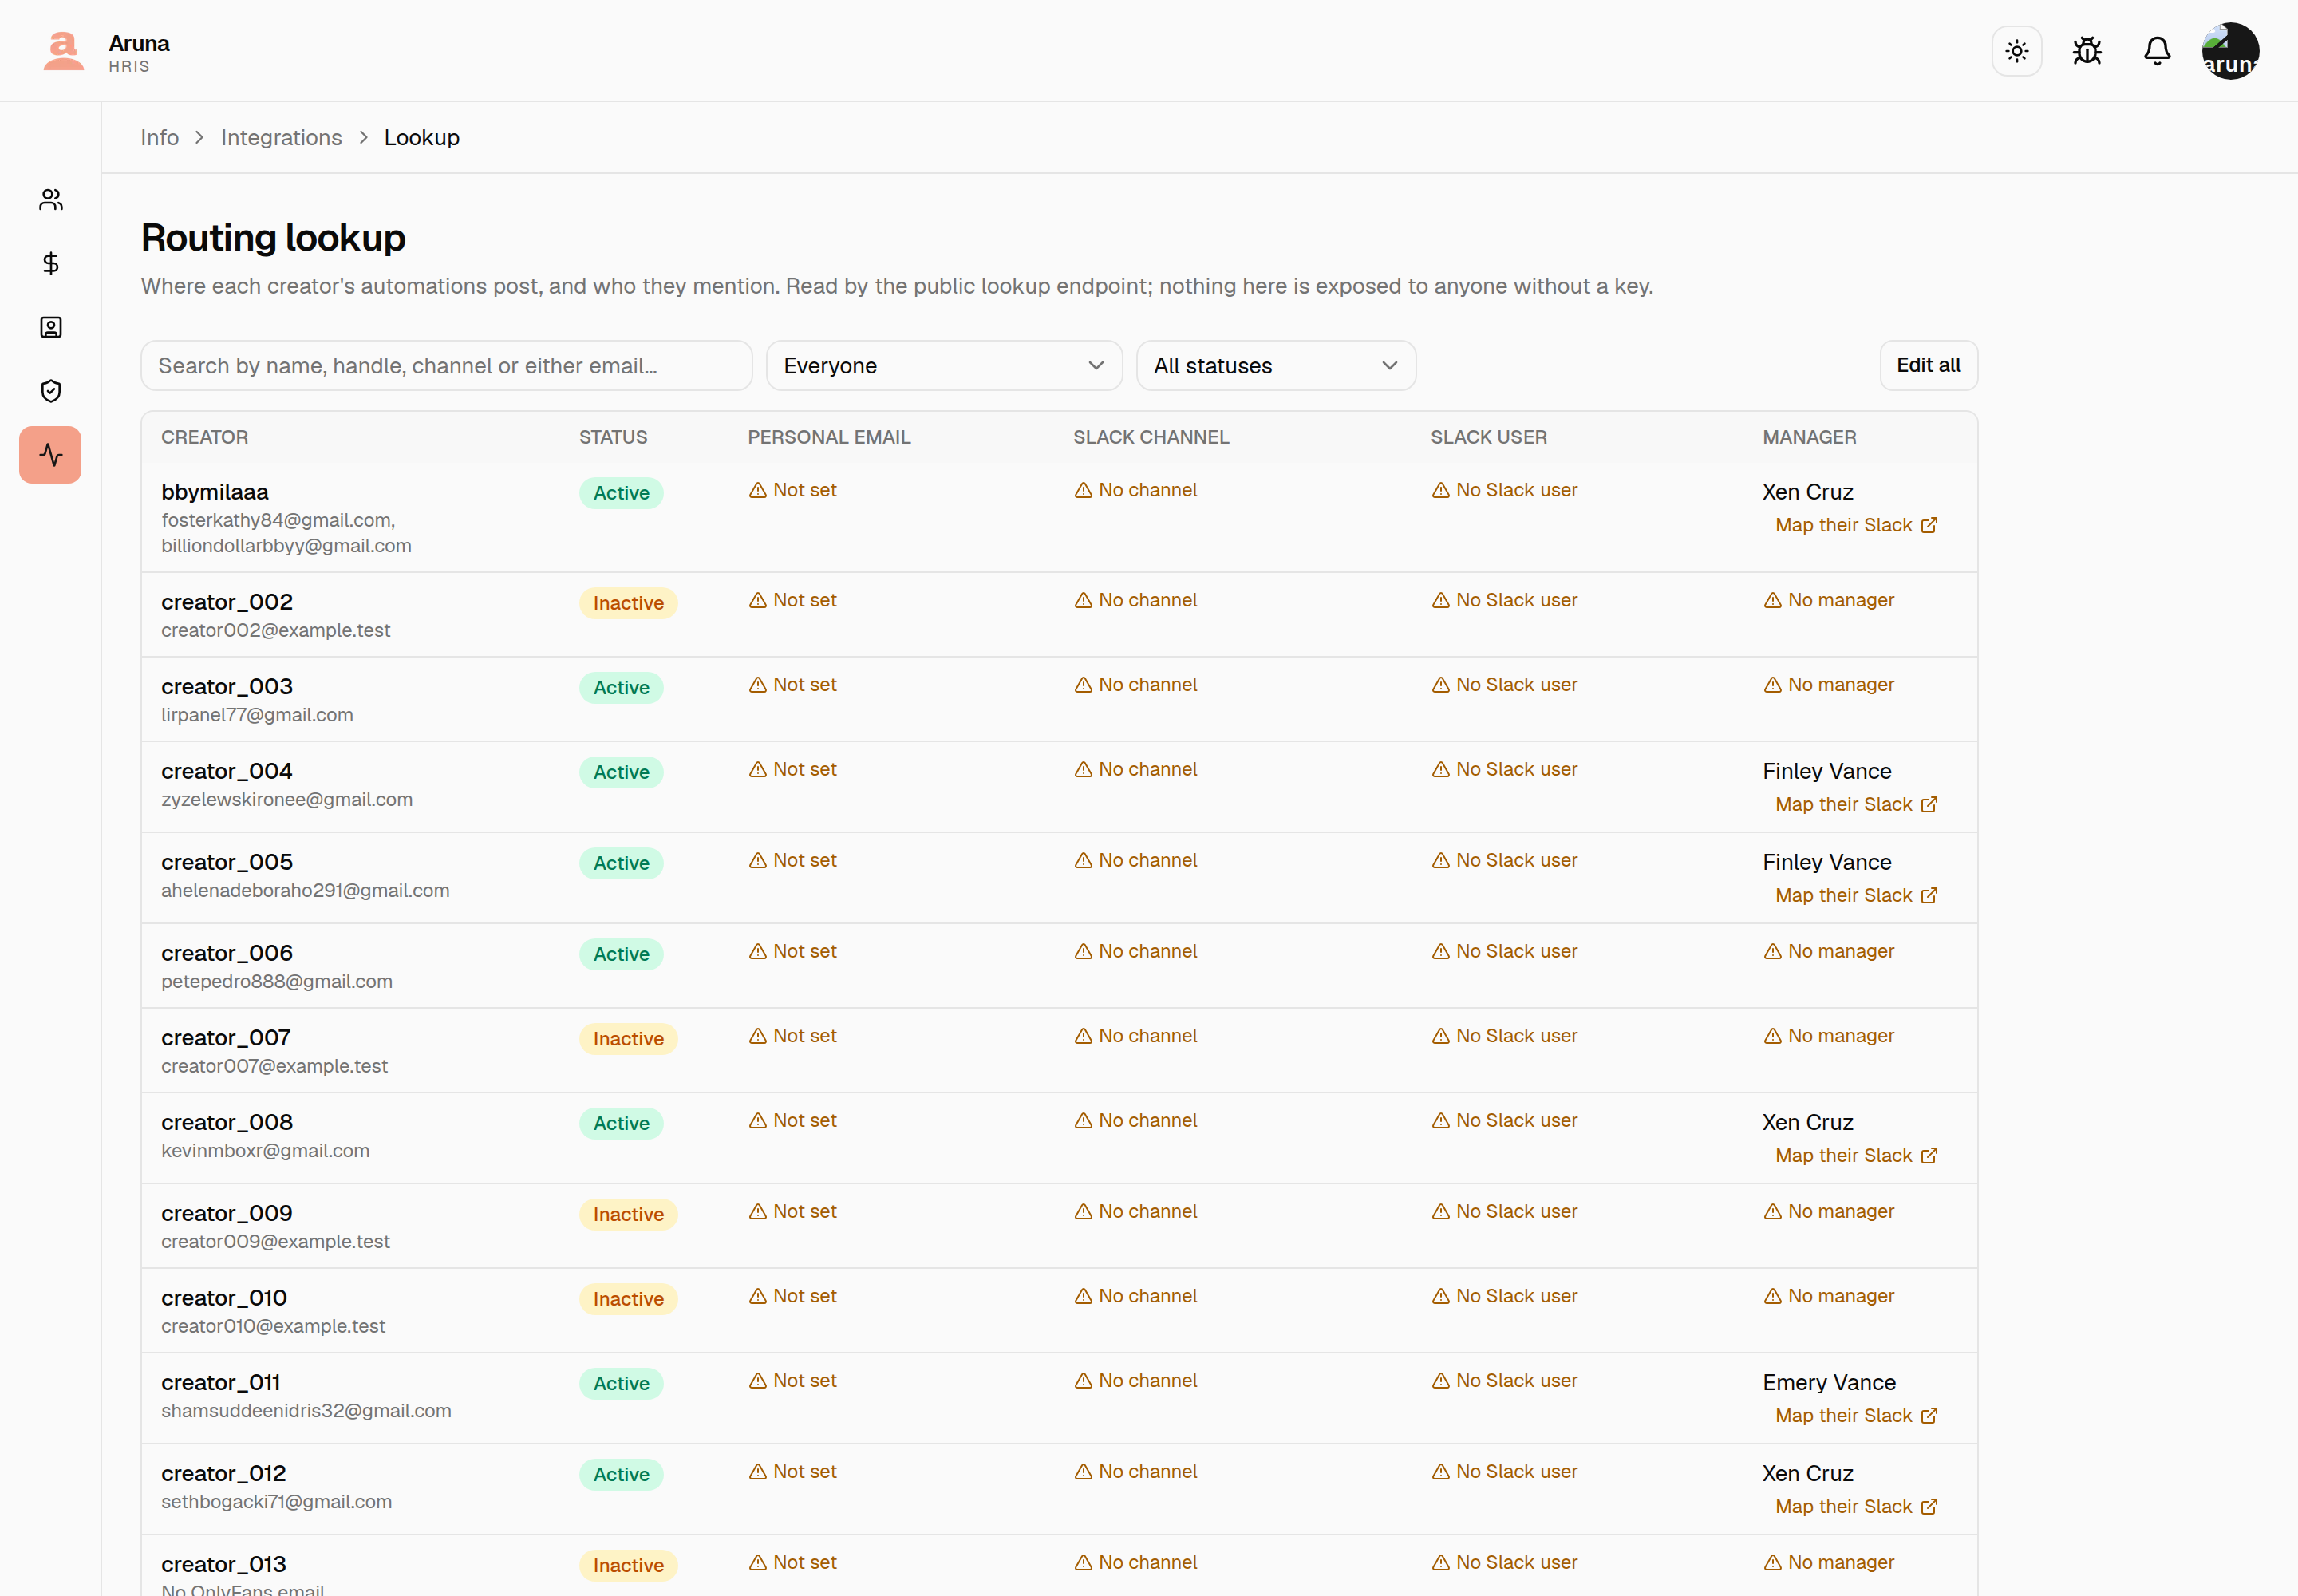Open Map their Slack for creator_008
The width and height of the screenshot is (2298, 1596).
point(1855,1156)
